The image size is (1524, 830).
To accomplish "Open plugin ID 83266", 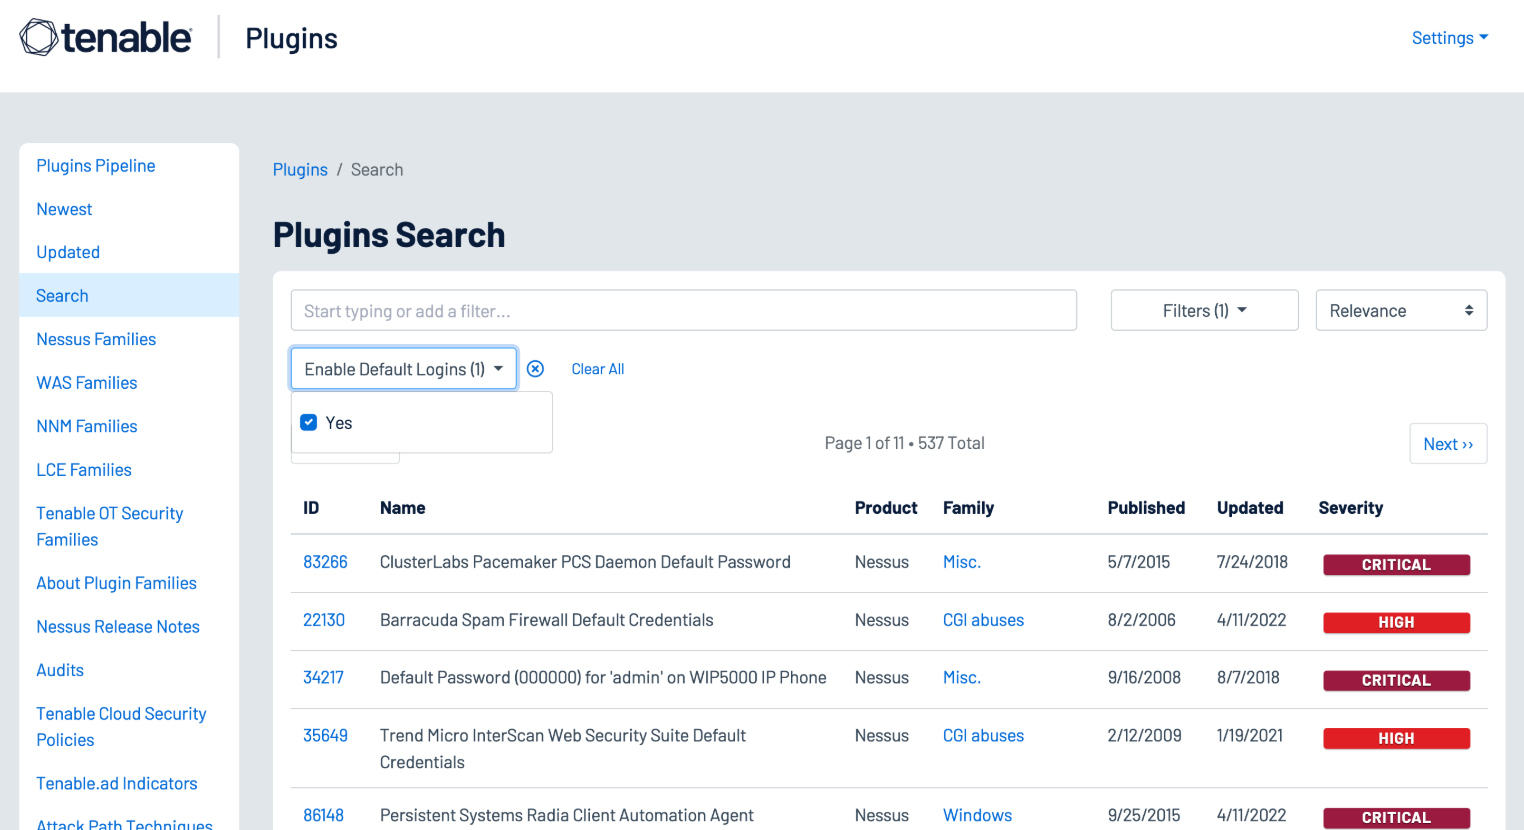I will click(x=325, y=562).
